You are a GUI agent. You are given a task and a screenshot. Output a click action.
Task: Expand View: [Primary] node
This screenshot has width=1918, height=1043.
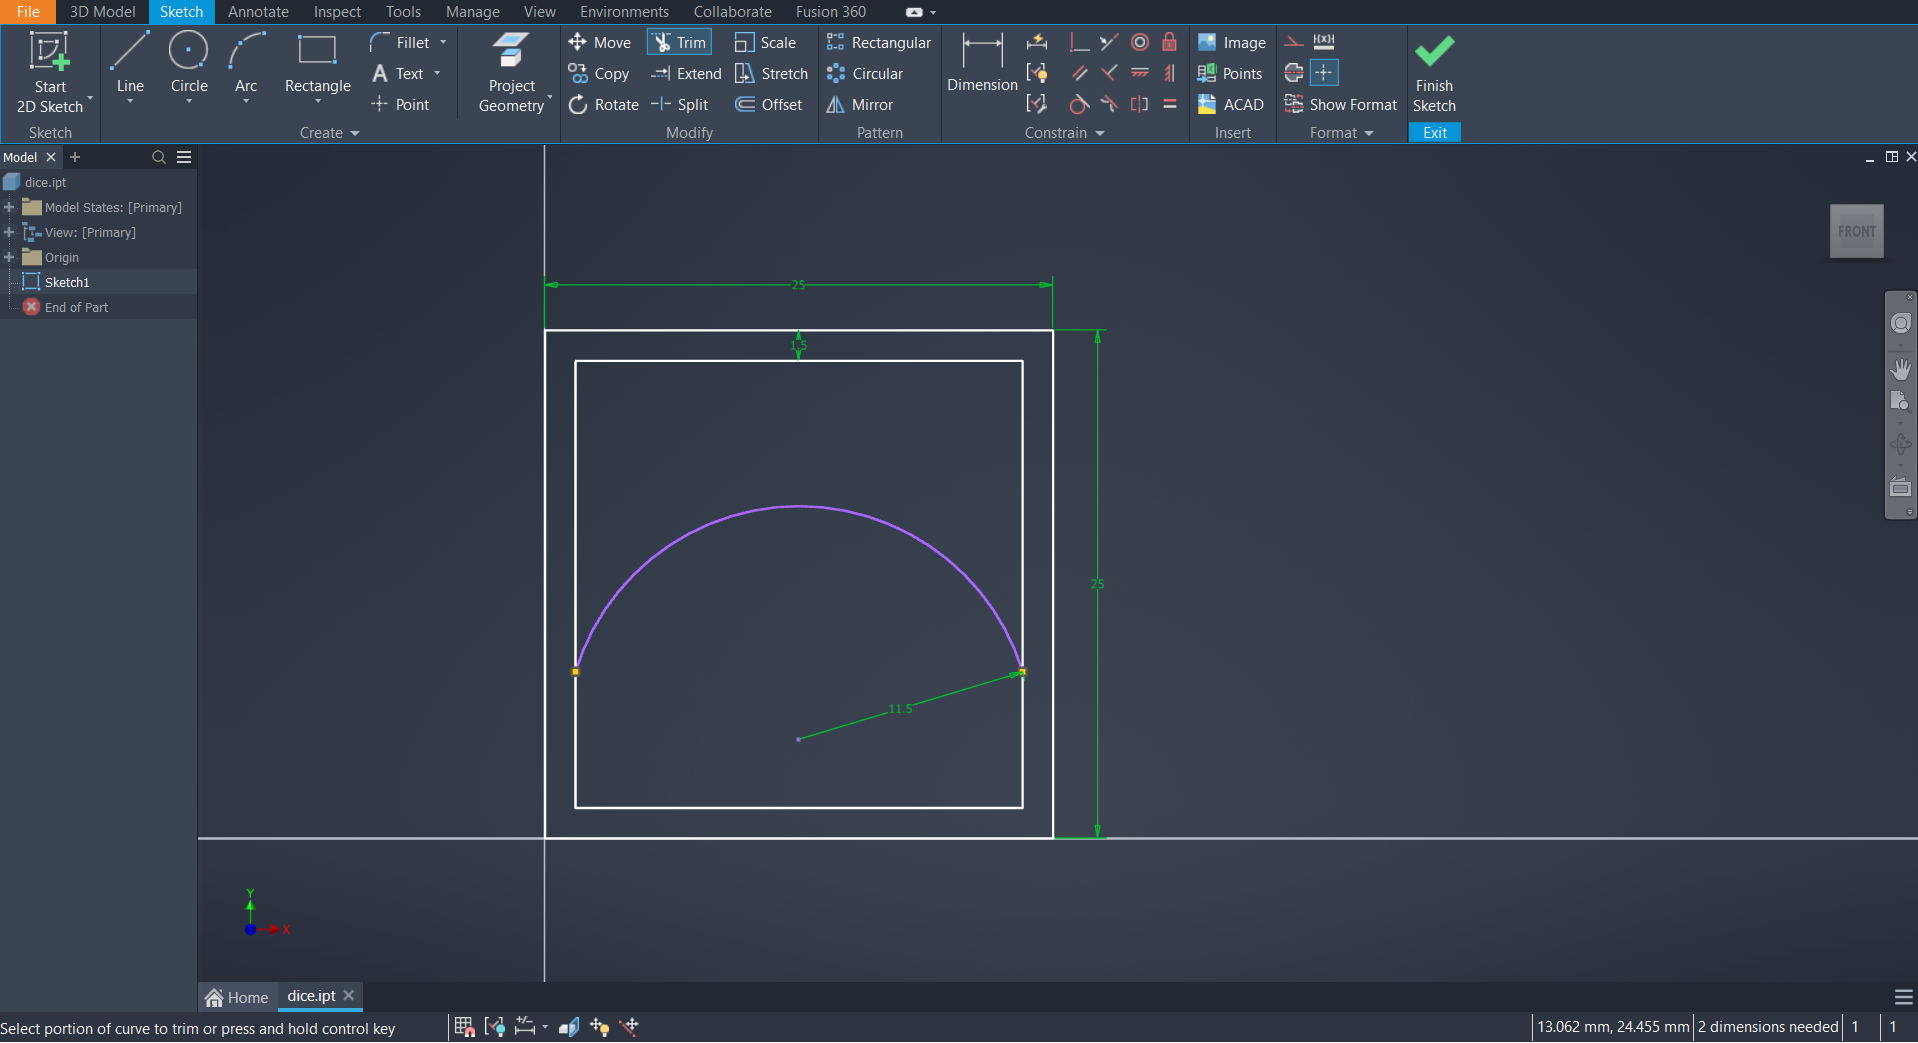[x=9, y=232]
